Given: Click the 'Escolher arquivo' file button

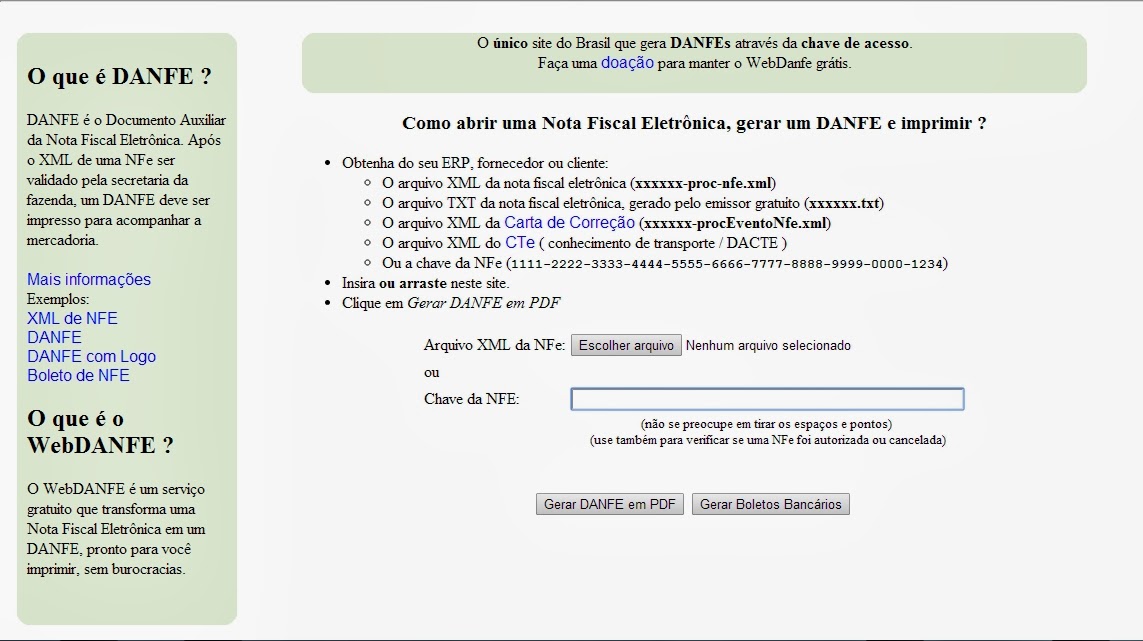Looking at the screenshot, I should point(626,345).
